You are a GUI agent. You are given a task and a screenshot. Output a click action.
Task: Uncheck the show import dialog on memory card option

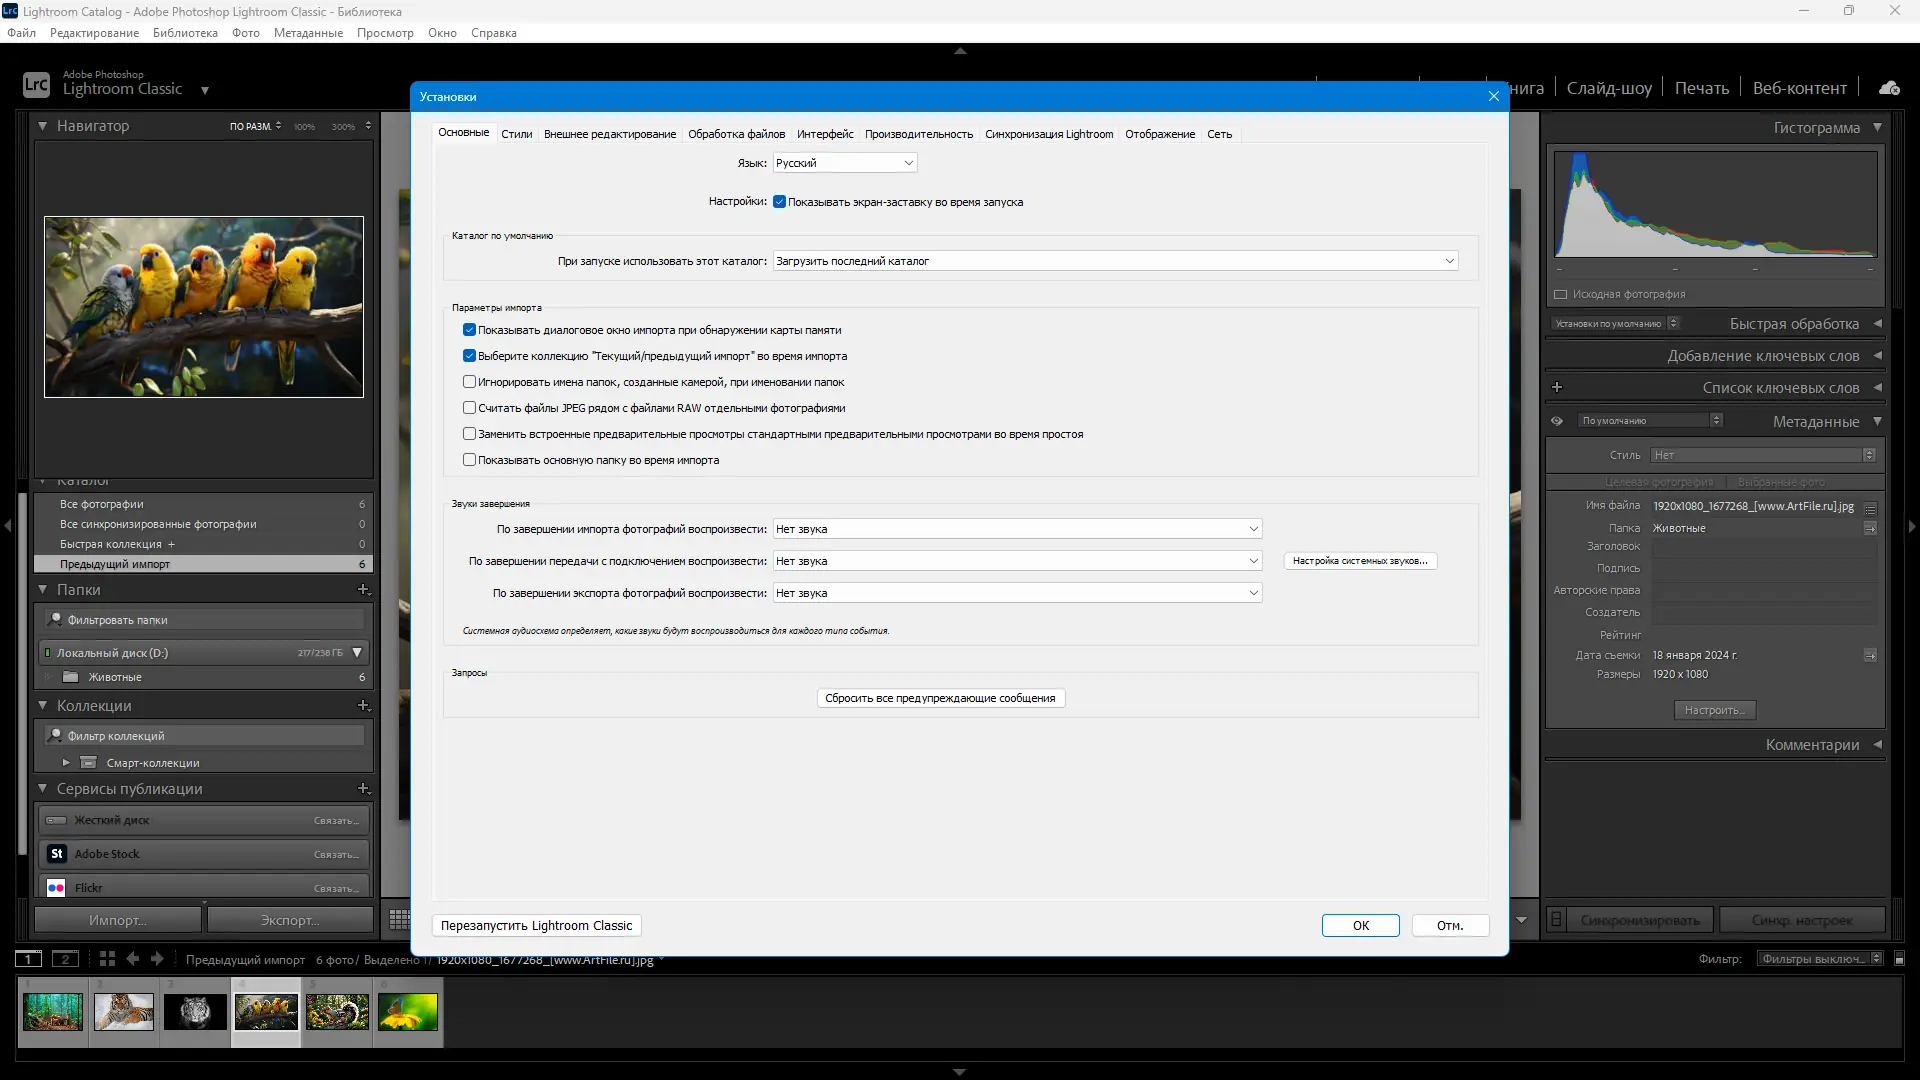click(x=469, y=330)
